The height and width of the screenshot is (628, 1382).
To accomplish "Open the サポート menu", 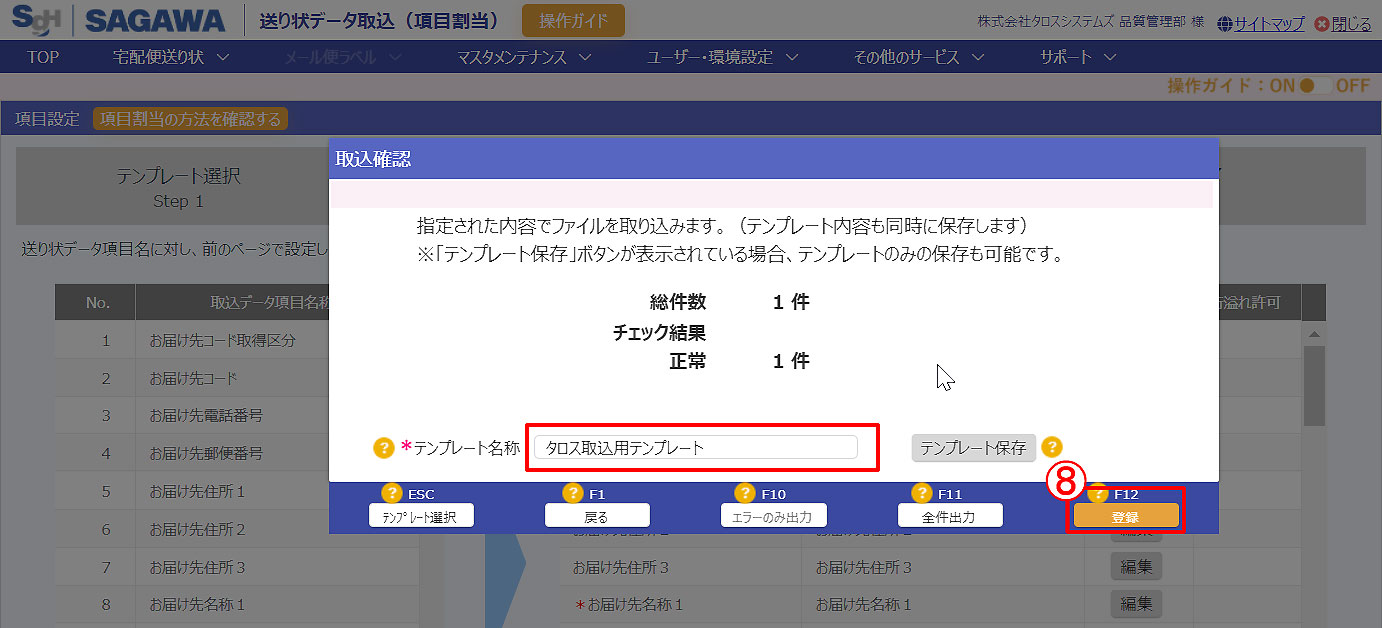I will pos(1077,57).
